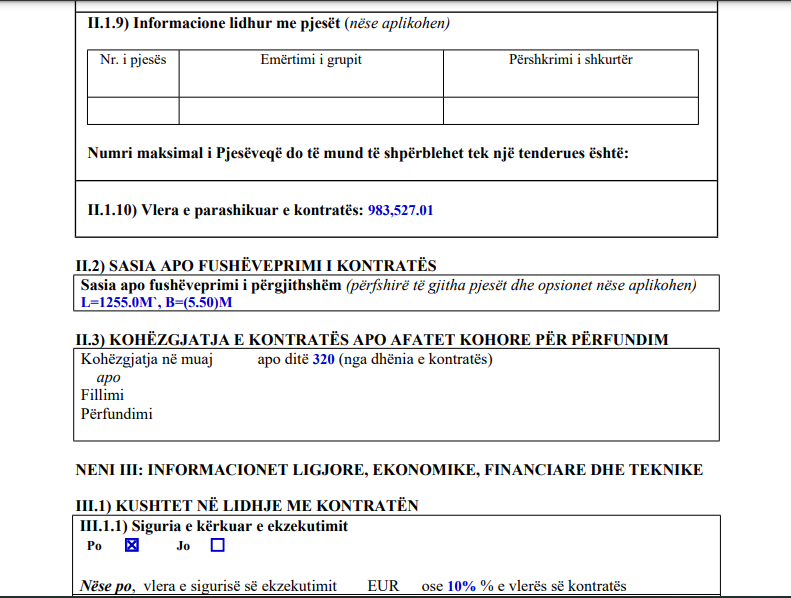Screen dimensions: 791x598
Task: Click the 10% security value
Action: (461, 586)
